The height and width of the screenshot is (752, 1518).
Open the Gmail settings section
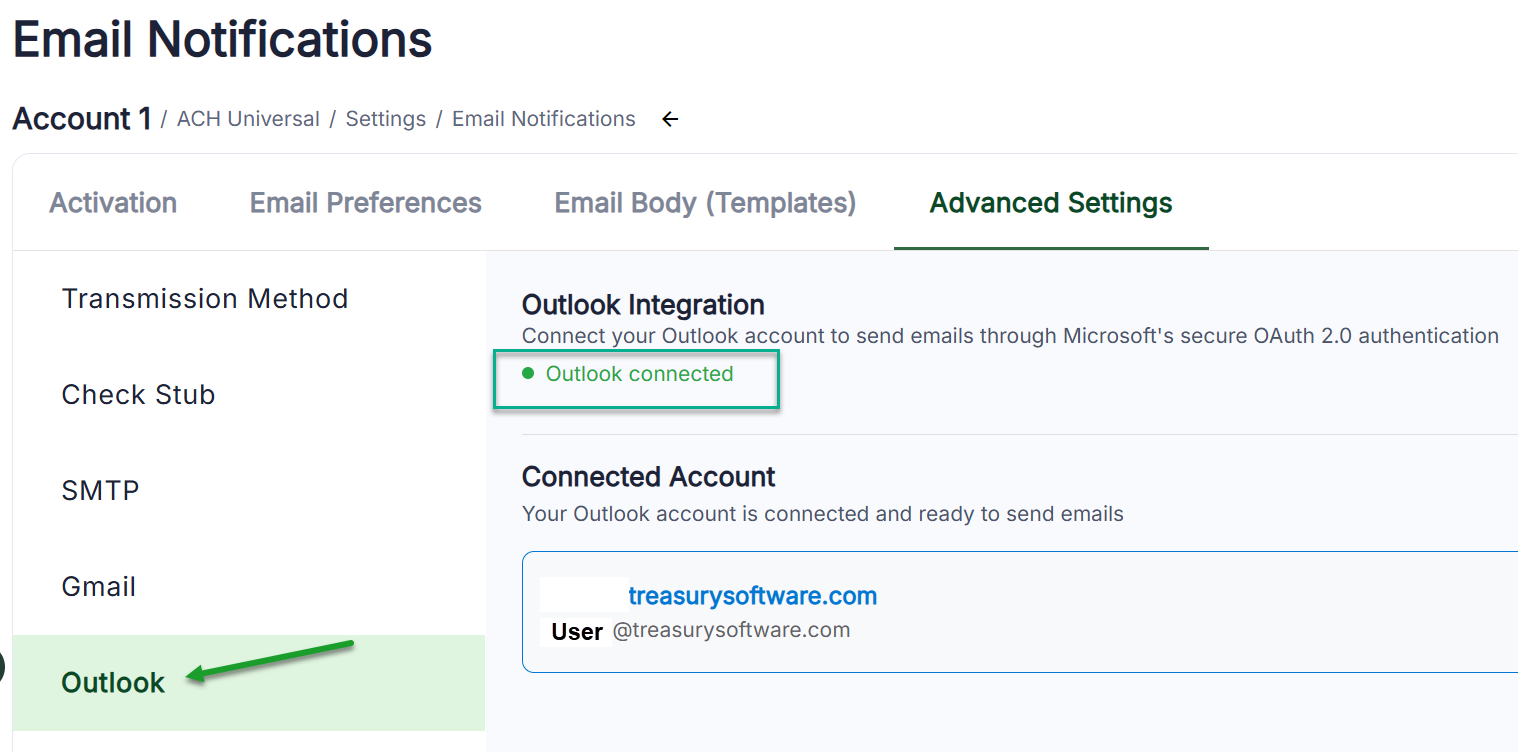[98, 587]
